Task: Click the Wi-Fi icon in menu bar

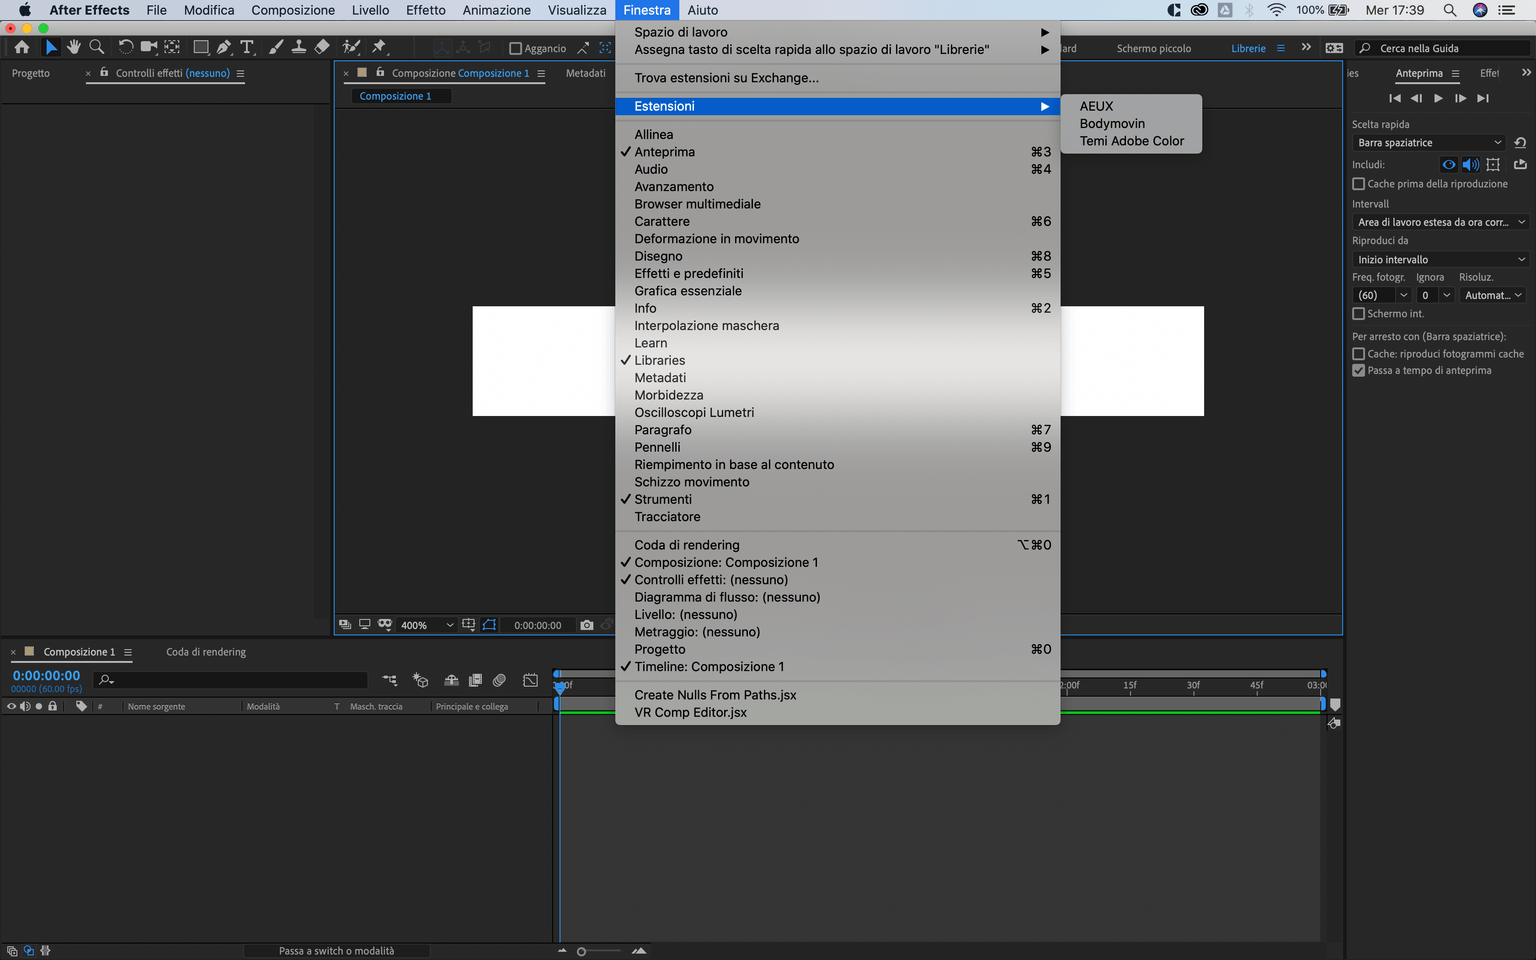Action: [x=1277, y=10]
